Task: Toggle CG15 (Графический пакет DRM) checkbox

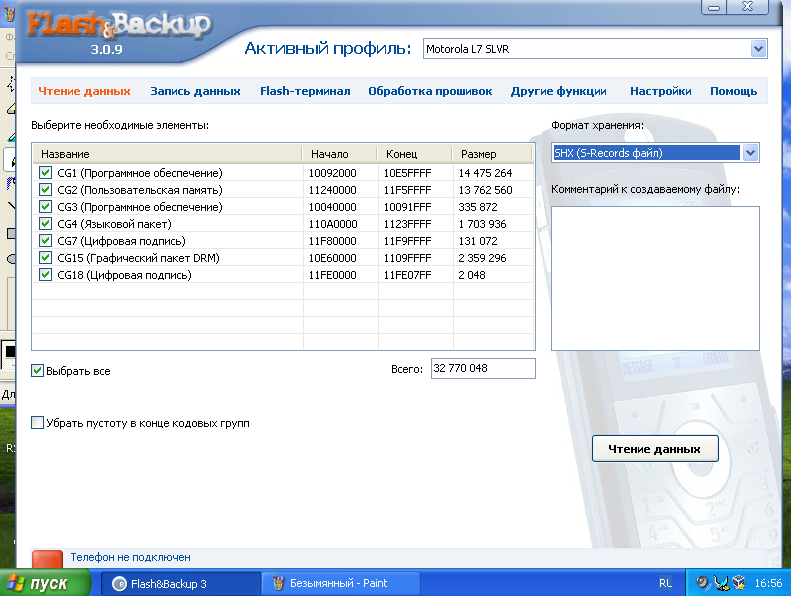Action: [x=45, y=258]
